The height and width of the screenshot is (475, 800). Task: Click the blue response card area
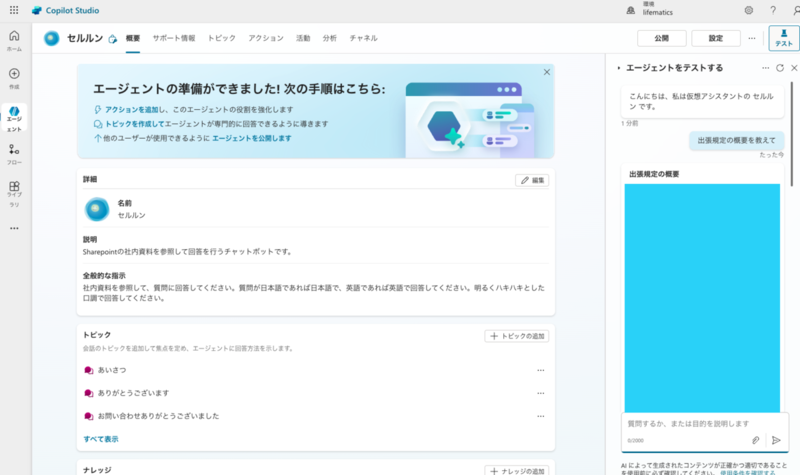tap(702, 298)
